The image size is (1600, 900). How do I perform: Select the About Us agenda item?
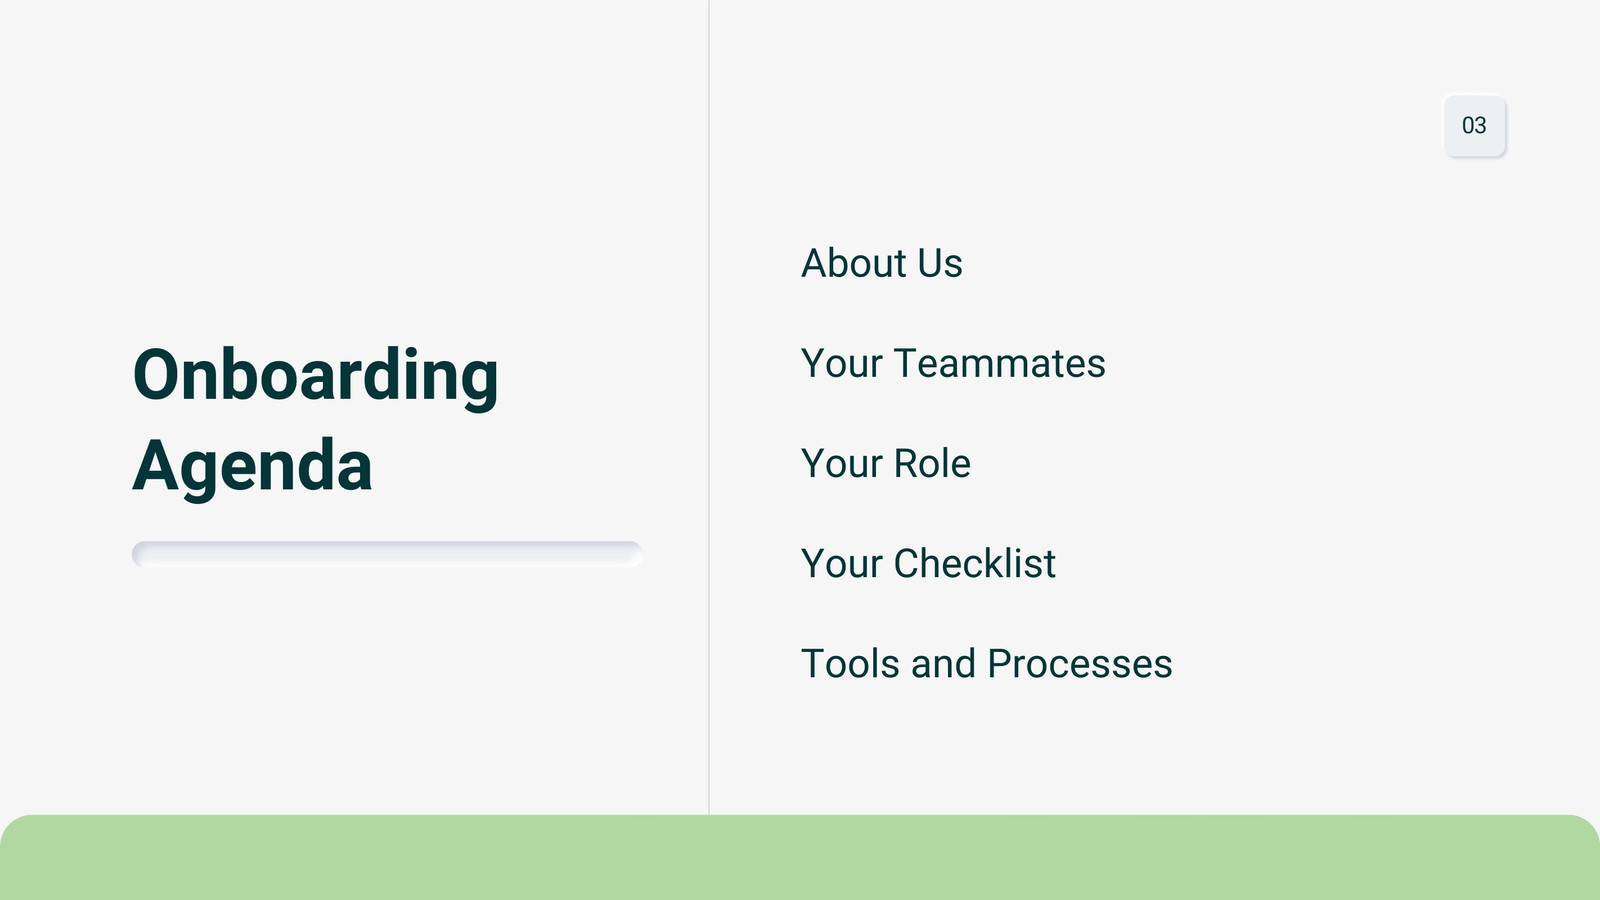[x=882, y=264]
